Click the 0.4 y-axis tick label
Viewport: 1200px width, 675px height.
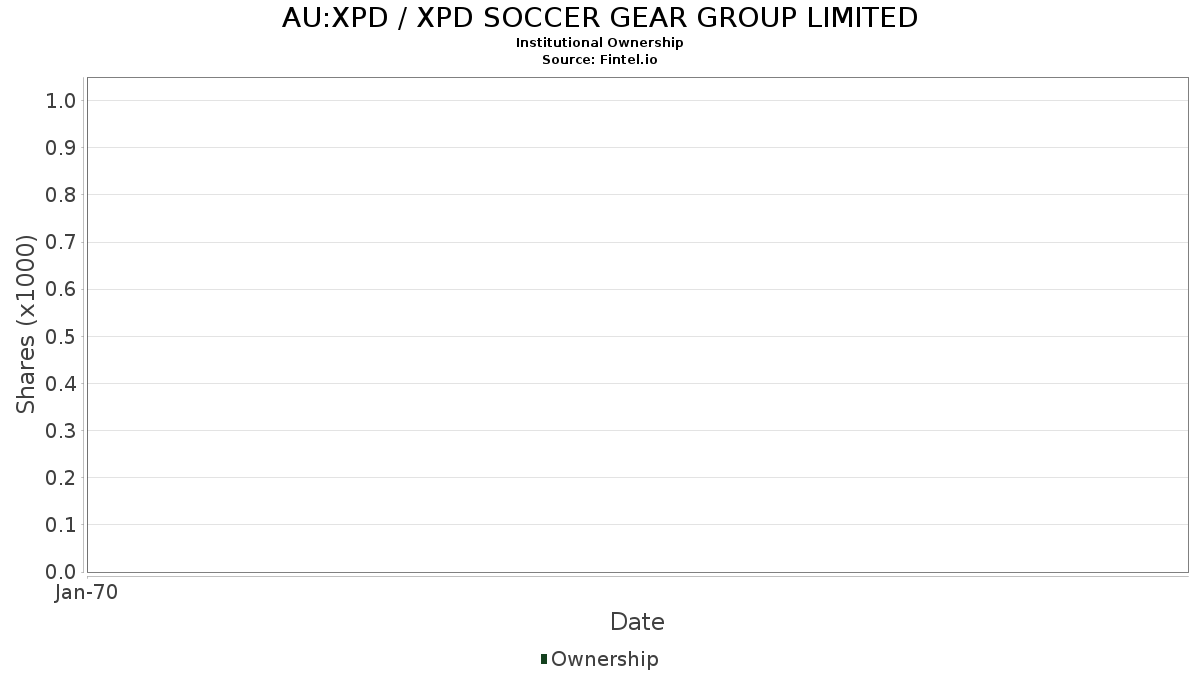(61, 383)
